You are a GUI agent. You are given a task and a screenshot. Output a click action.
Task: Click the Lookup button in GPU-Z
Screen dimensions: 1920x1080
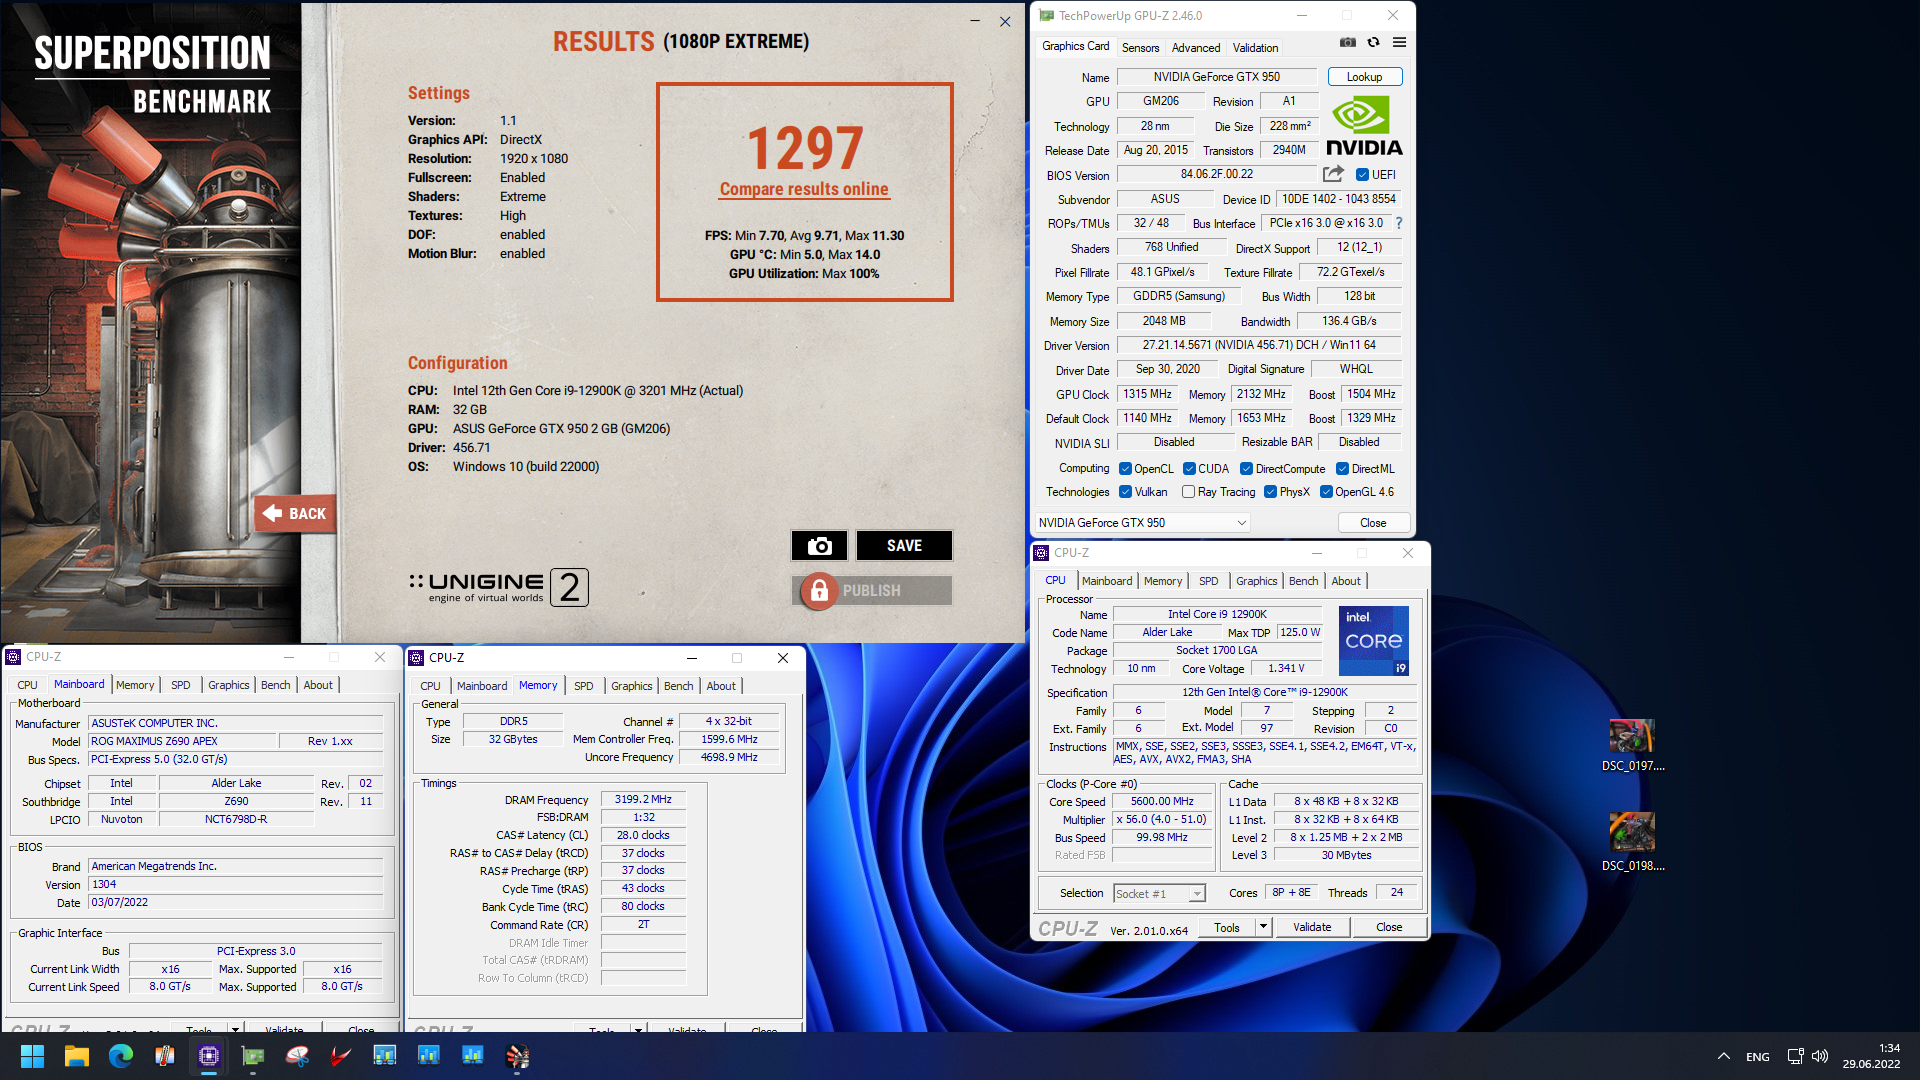point(1364,77)
